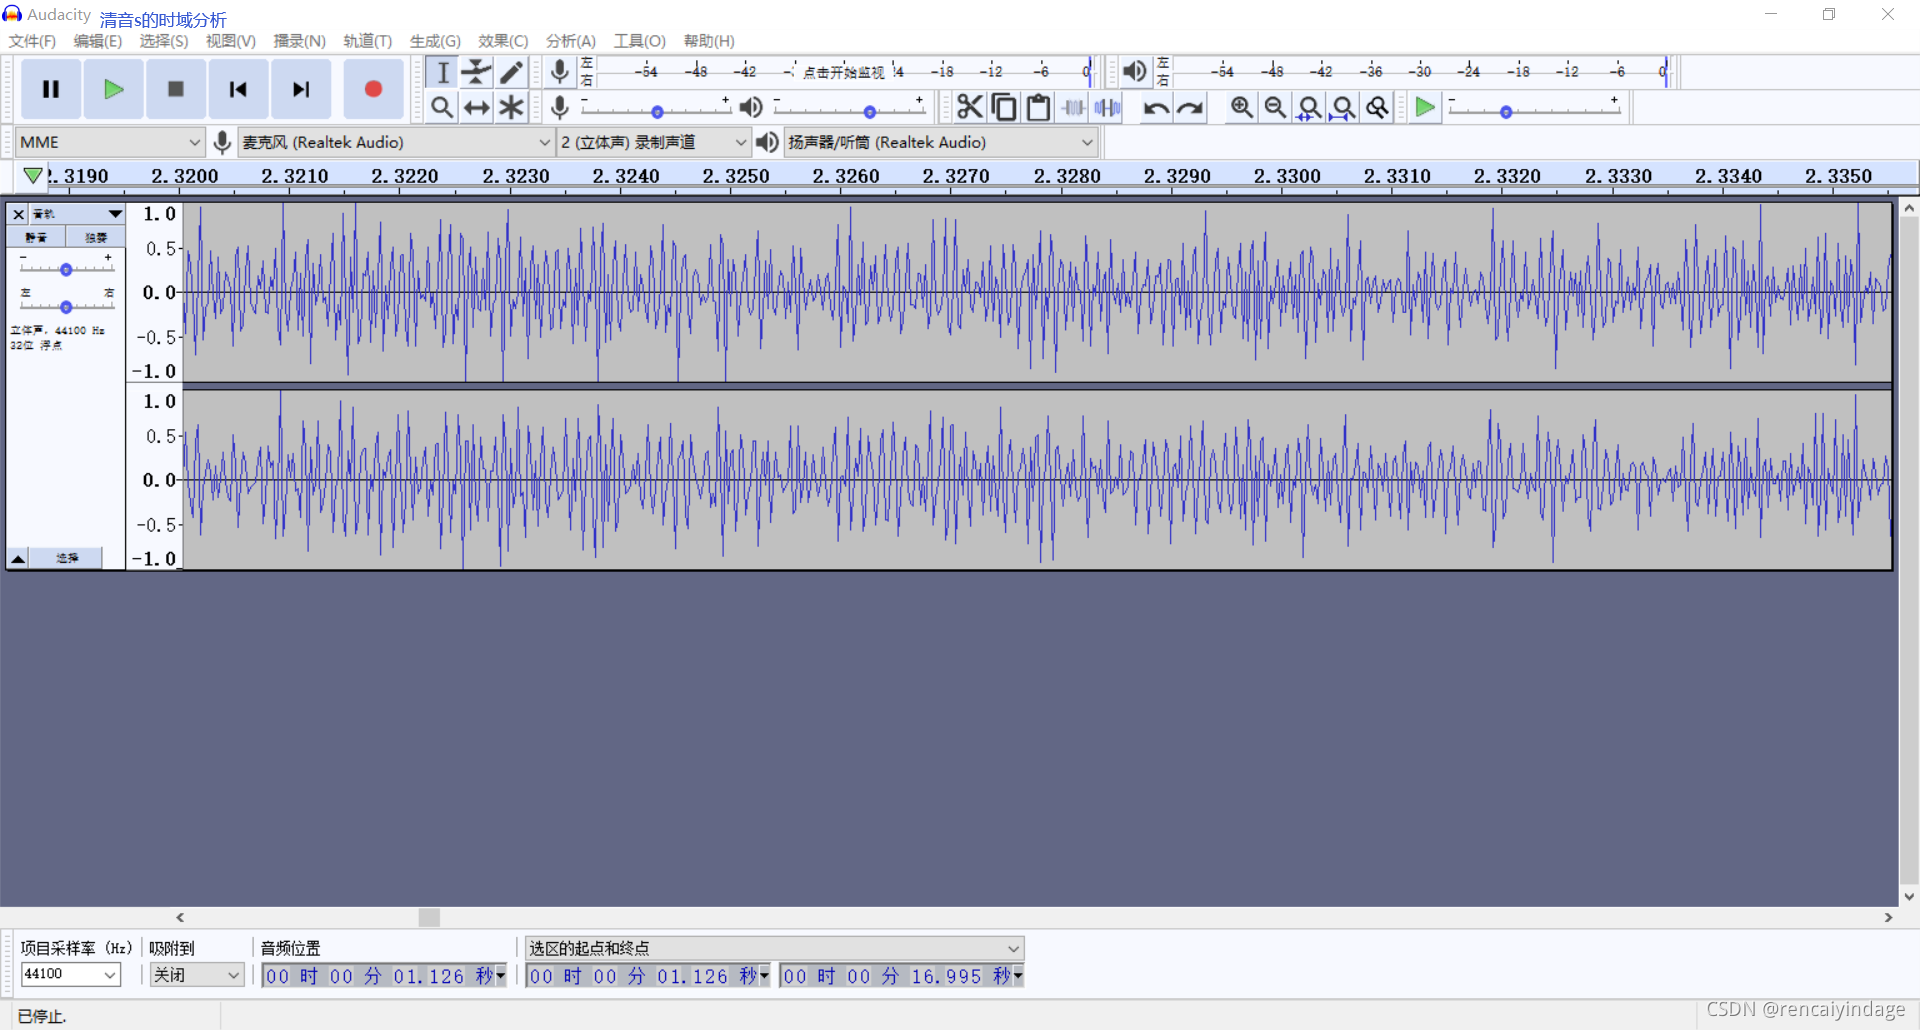Open the 轨道(T) menu
The height and width of the screenshot is (1030, 1920).
(367, 41)
